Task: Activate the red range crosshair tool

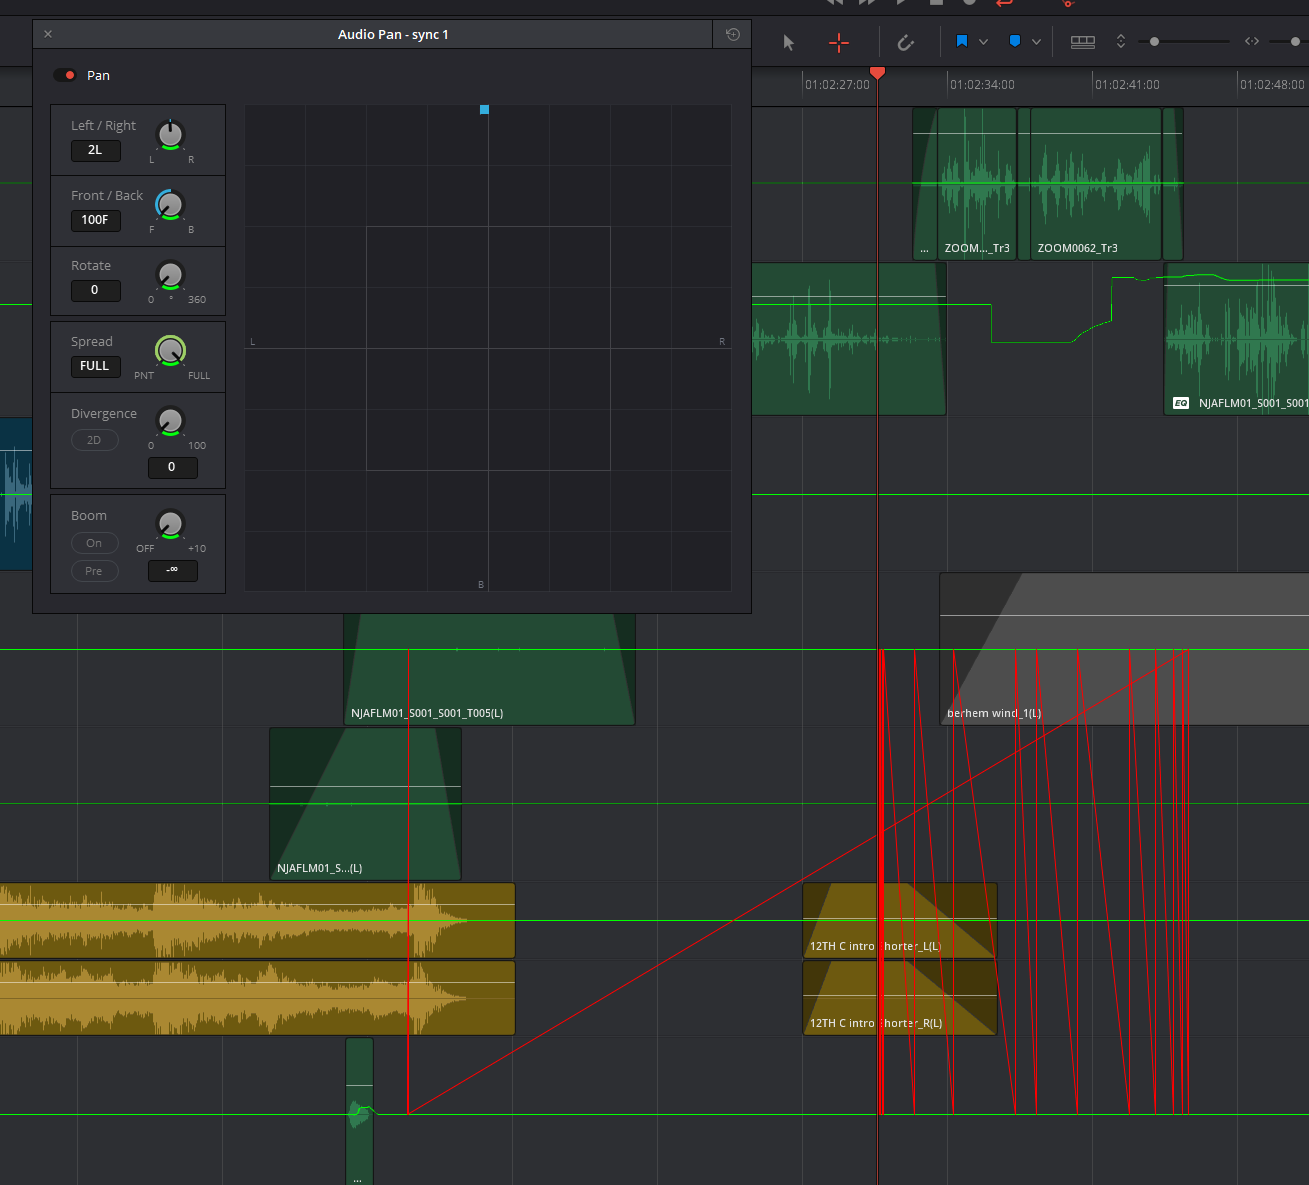Action: point(839,42)
